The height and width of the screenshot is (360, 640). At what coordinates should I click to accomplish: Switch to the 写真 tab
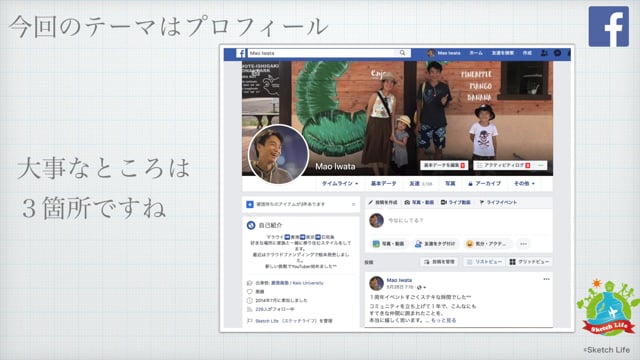click(x=450, y=184)
